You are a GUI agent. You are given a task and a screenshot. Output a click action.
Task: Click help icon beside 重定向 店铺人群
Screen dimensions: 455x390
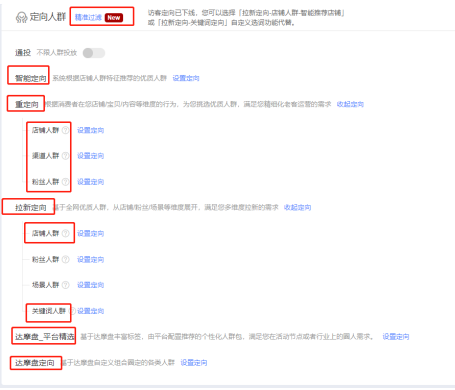pyautogui.click(x=66, y=130)
